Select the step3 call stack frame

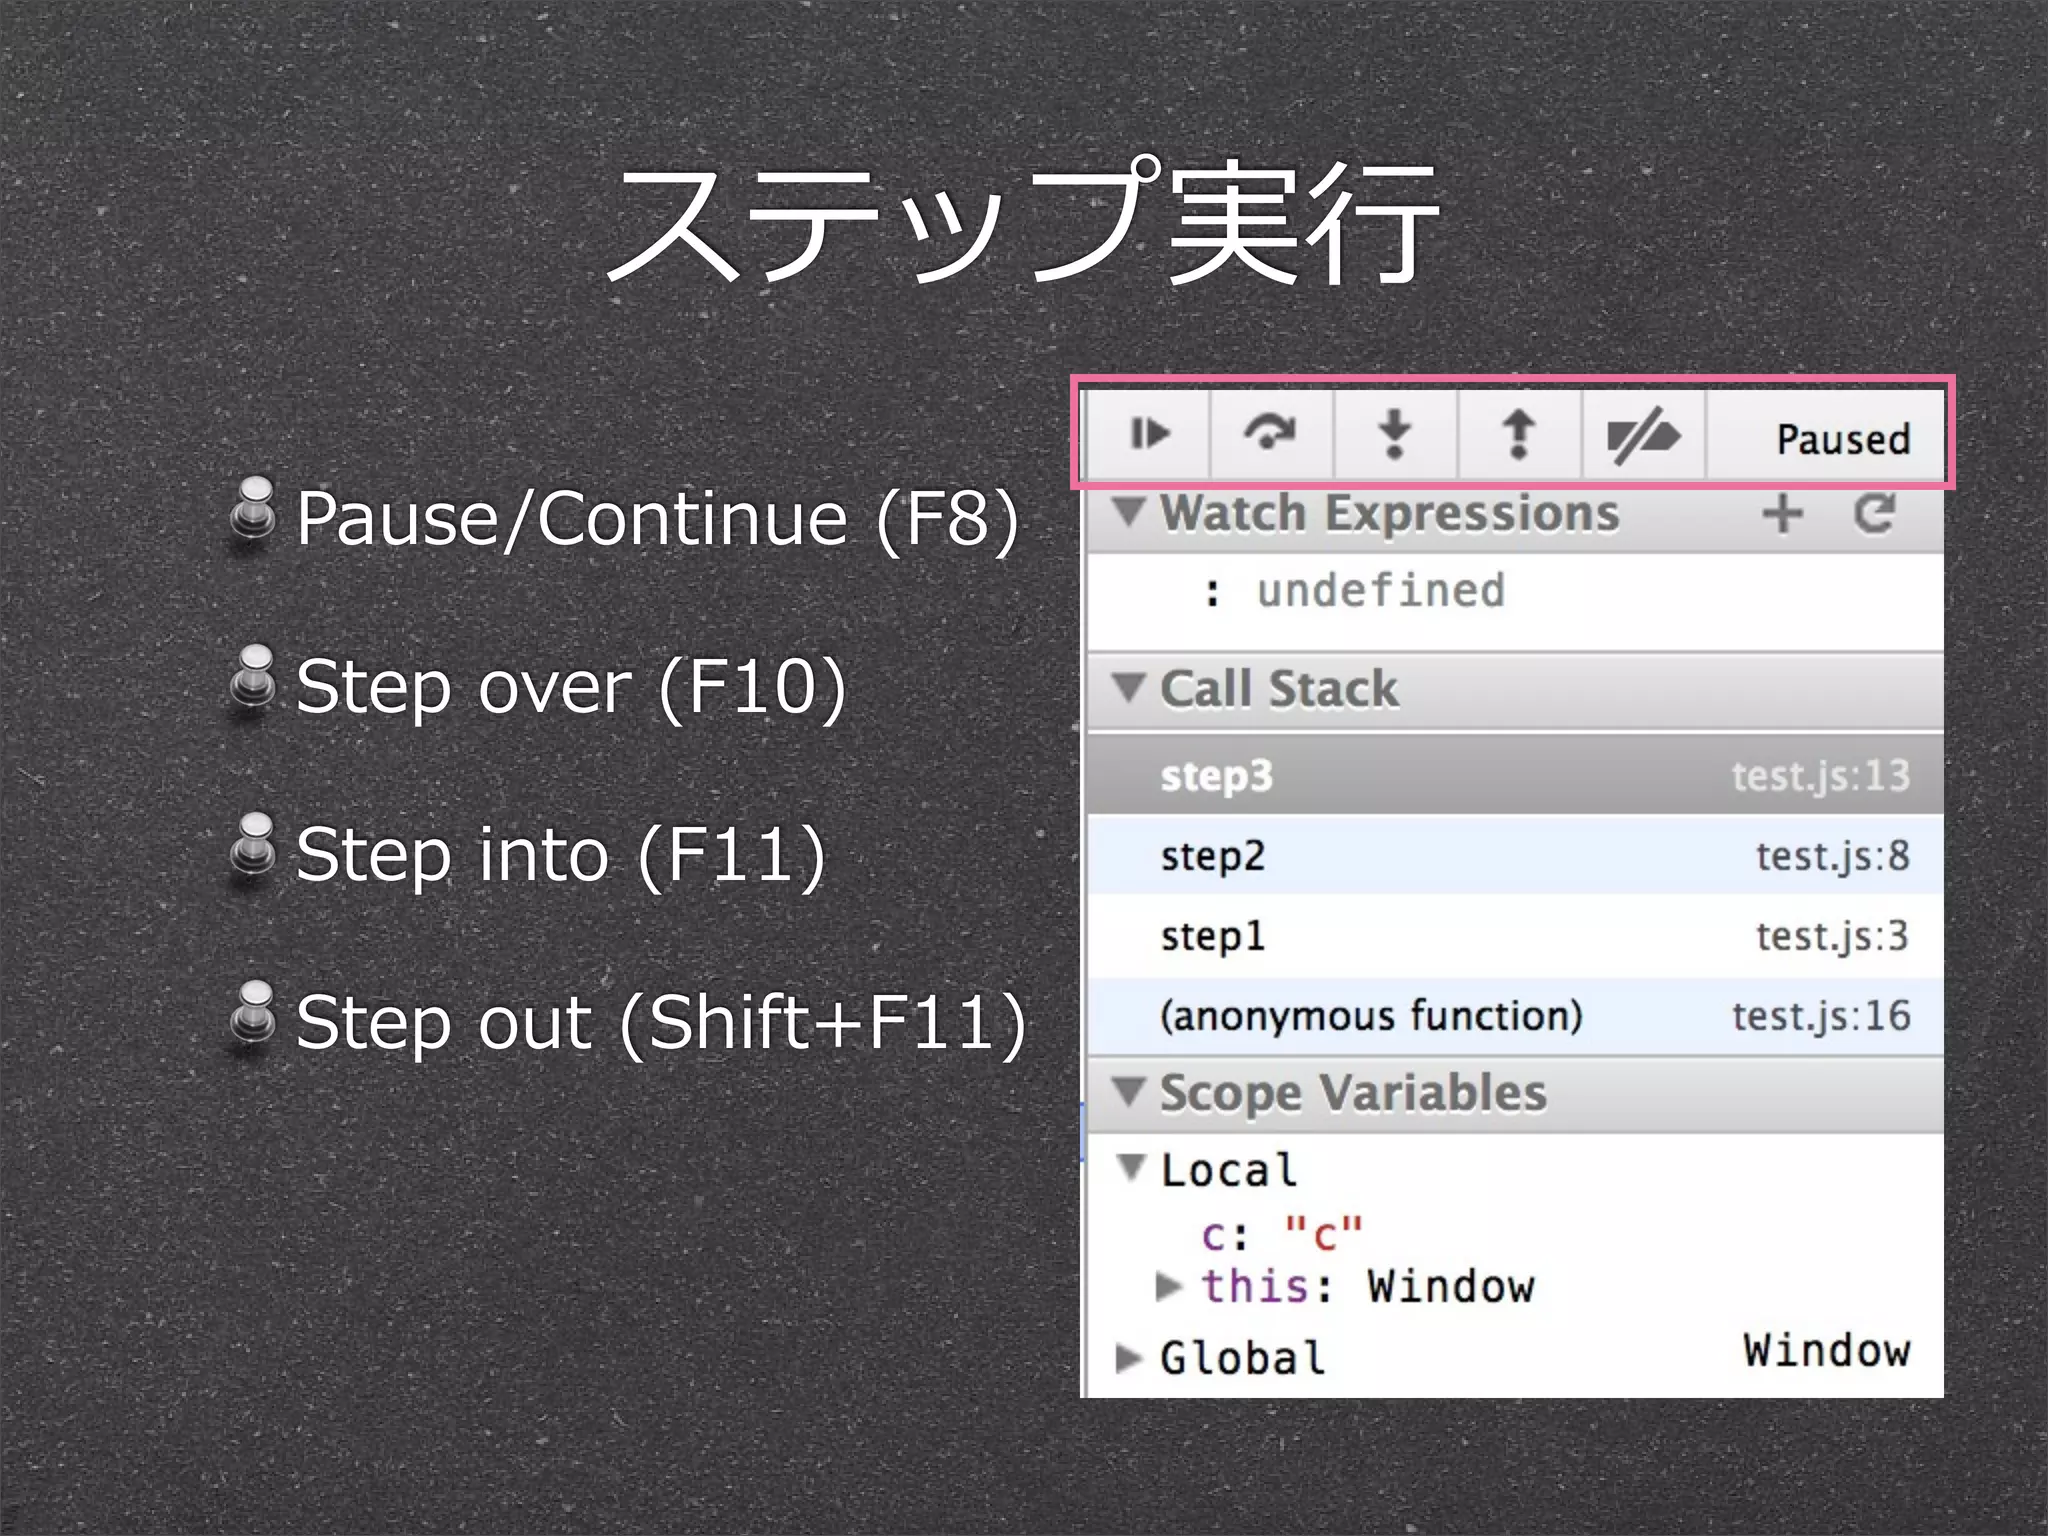coord(1515,775)
